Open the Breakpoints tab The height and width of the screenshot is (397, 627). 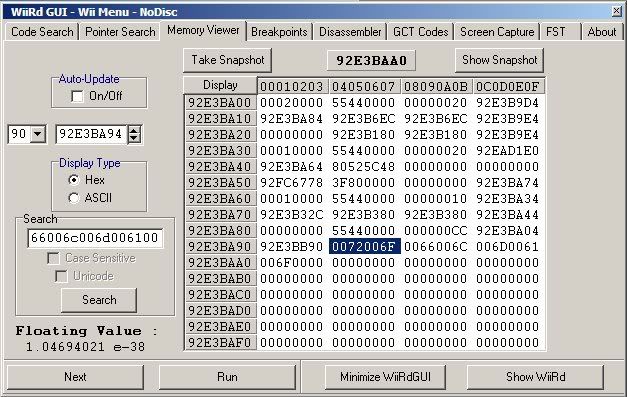[279, 32]
